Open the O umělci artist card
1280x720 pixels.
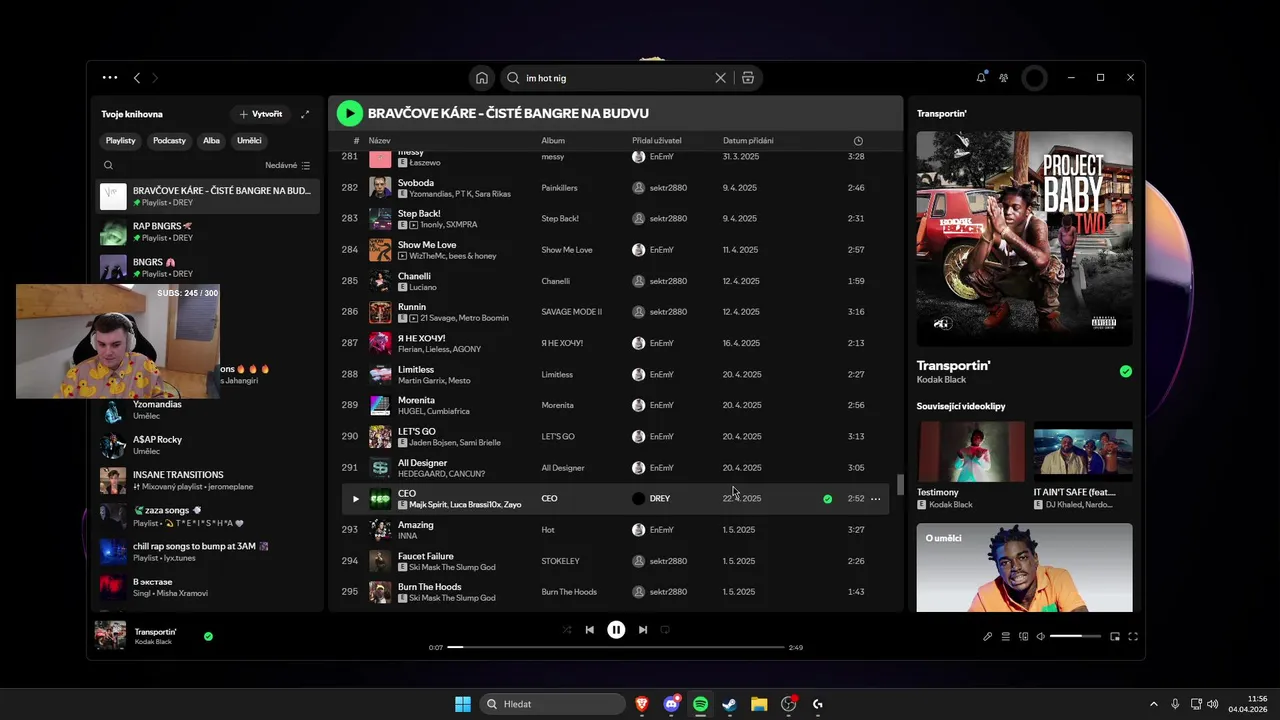tap(1025, 567)
